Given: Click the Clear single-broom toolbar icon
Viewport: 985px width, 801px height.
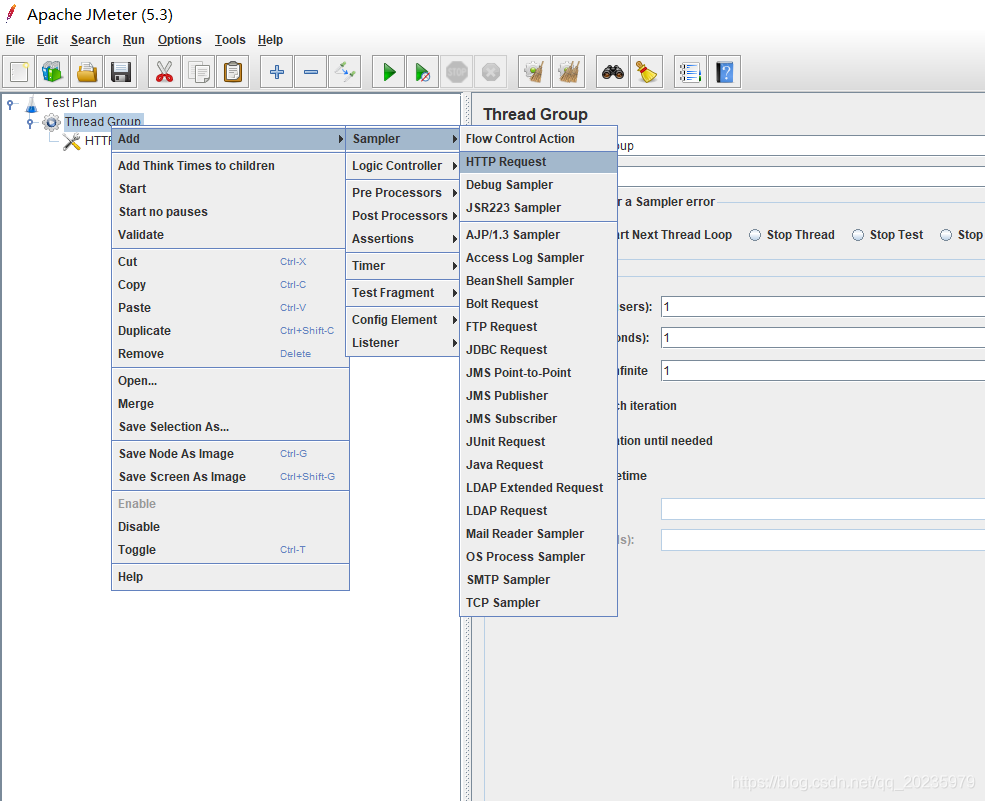Looking at the screenshot, I should pyautogui.click(x=535, y=72).
